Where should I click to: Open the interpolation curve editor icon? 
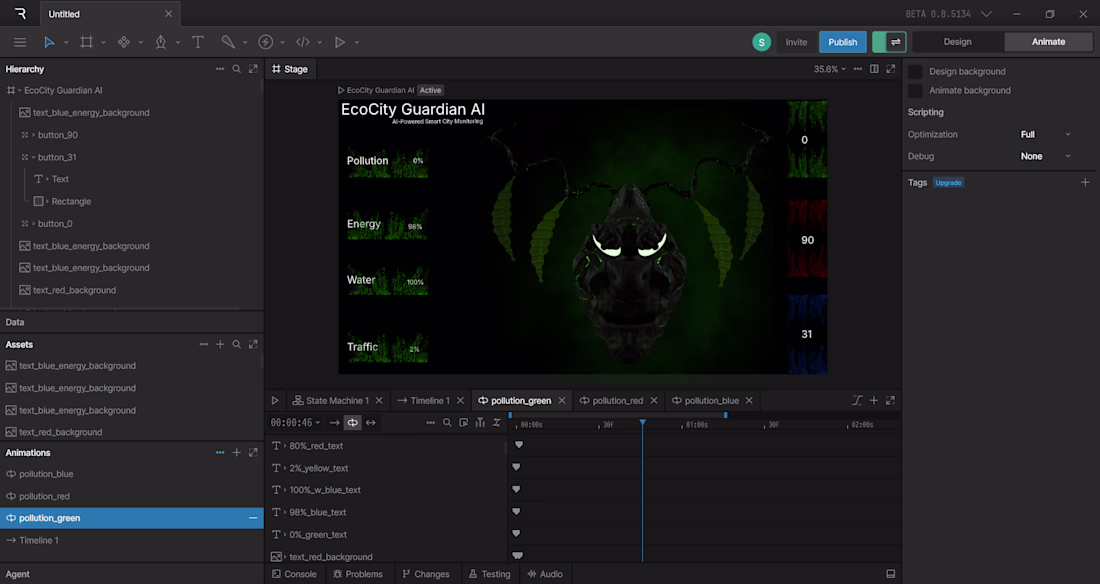[x=857, y=400]
